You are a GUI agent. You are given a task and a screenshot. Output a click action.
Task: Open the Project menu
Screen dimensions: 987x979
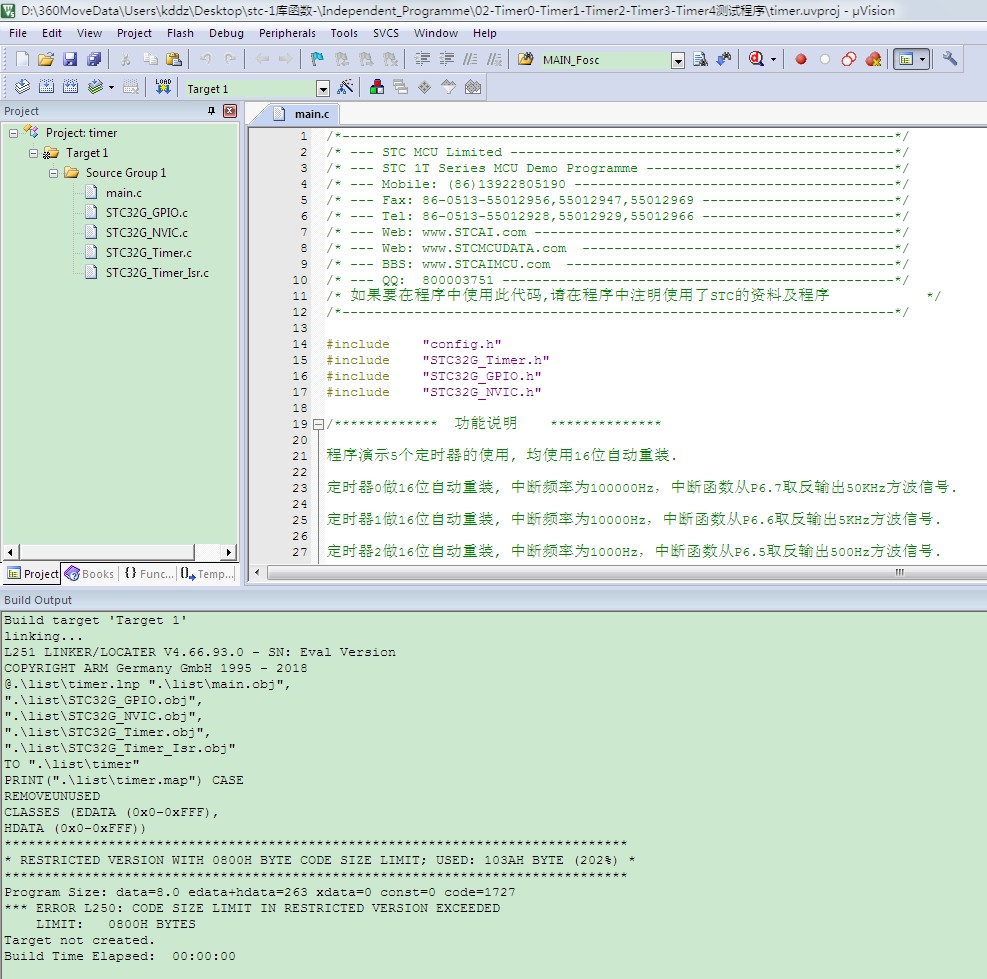pos(134,33)
